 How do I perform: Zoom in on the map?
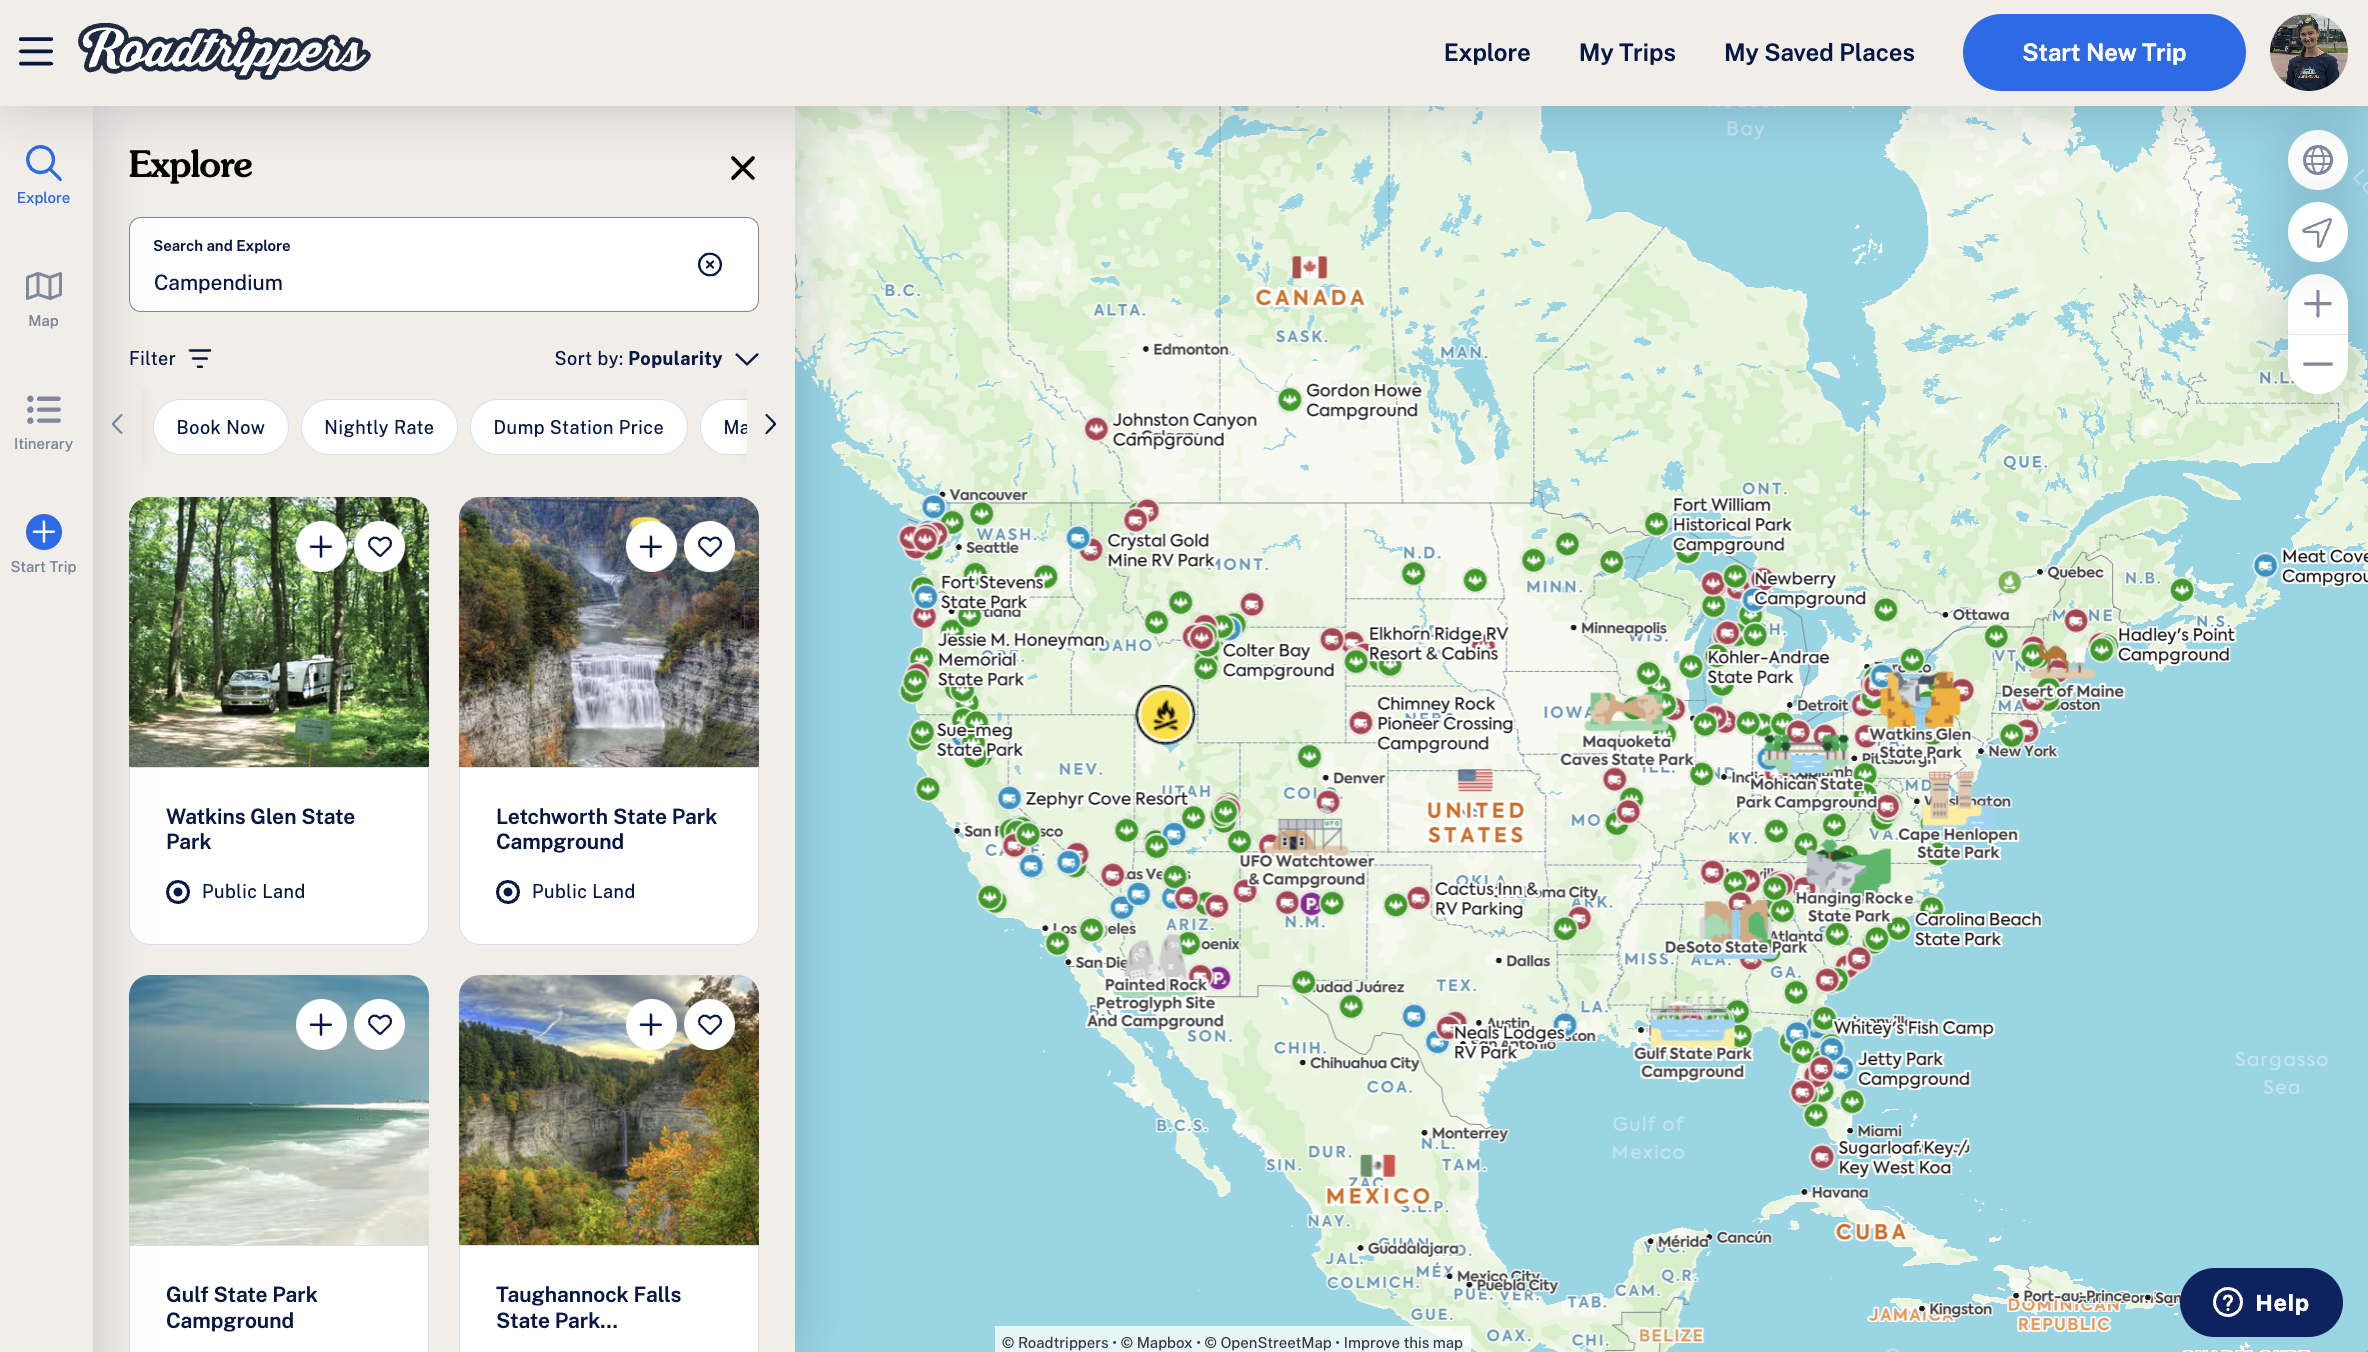pos(2317,304)
